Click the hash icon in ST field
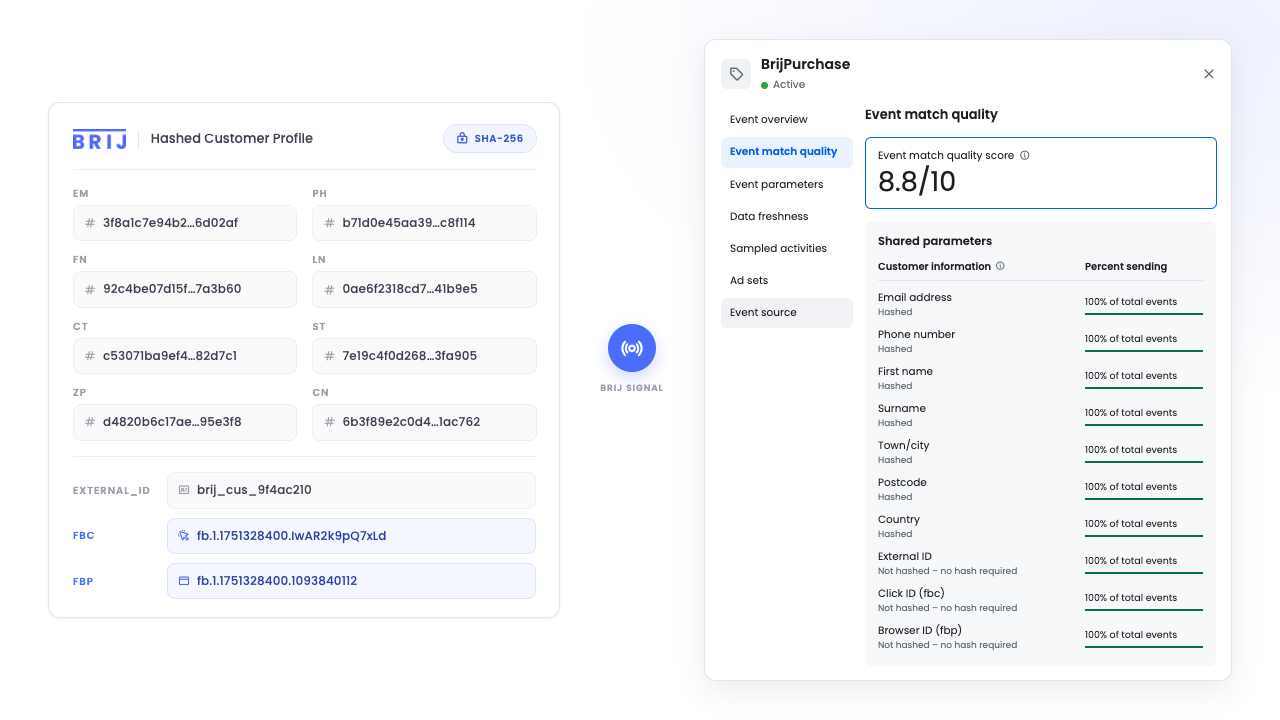 tap(330, 356)
